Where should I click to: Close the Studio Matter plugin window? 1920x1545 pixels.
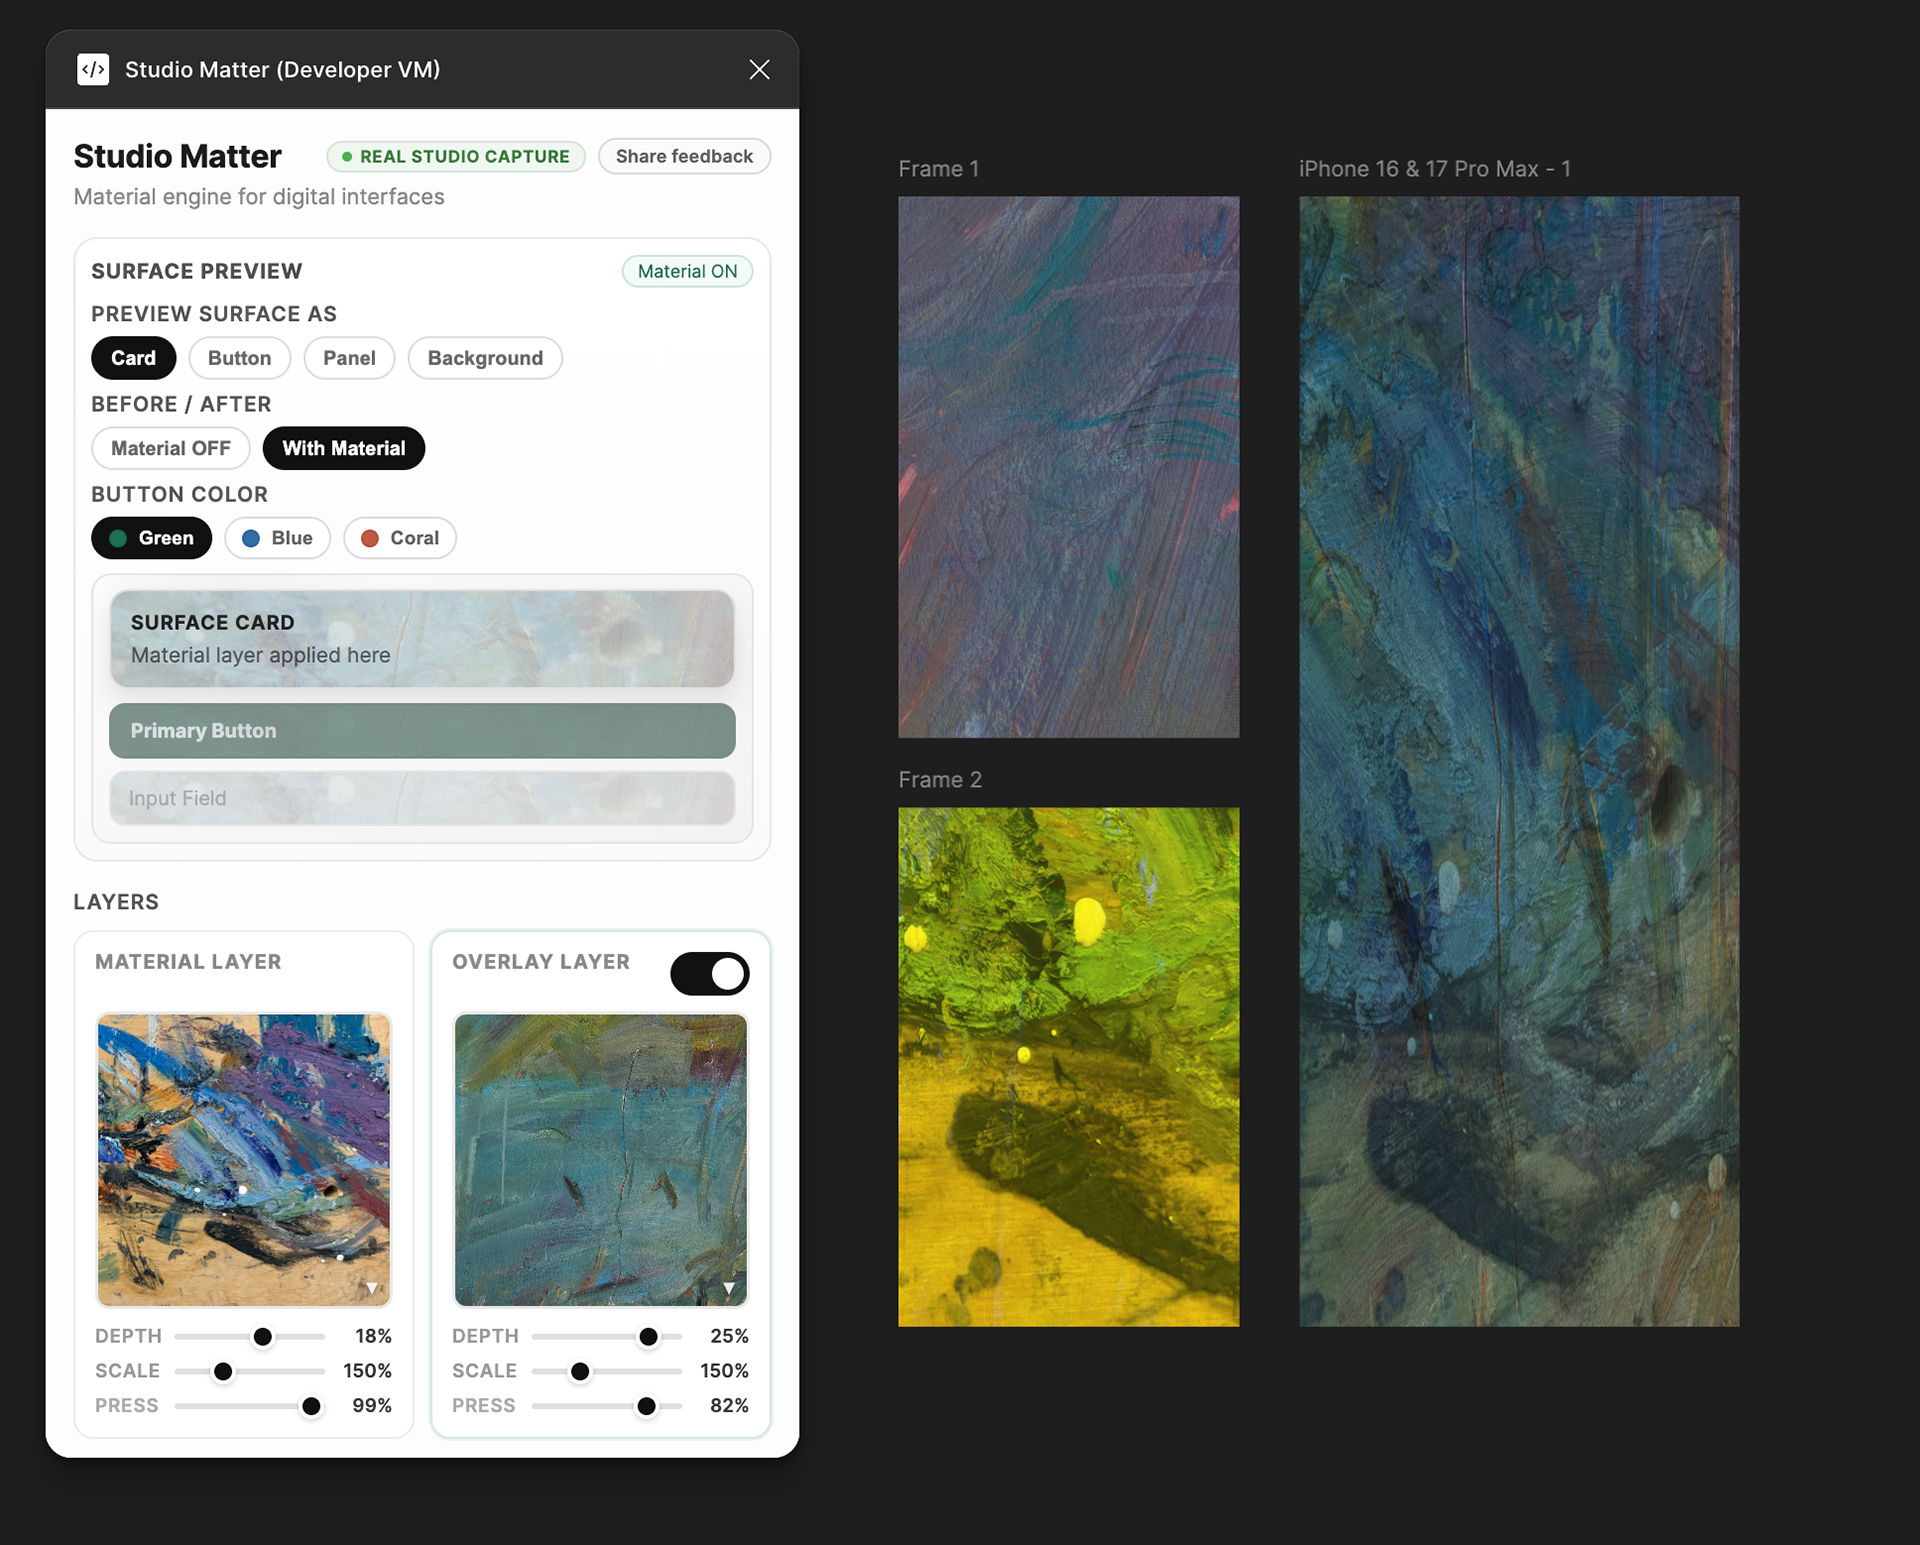coord(759,69)
